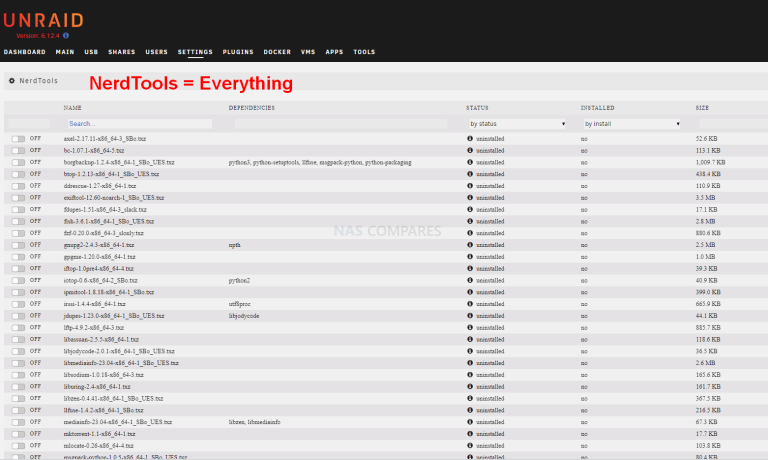
Task: Click the Unraid logo
Action: point(43,19)
